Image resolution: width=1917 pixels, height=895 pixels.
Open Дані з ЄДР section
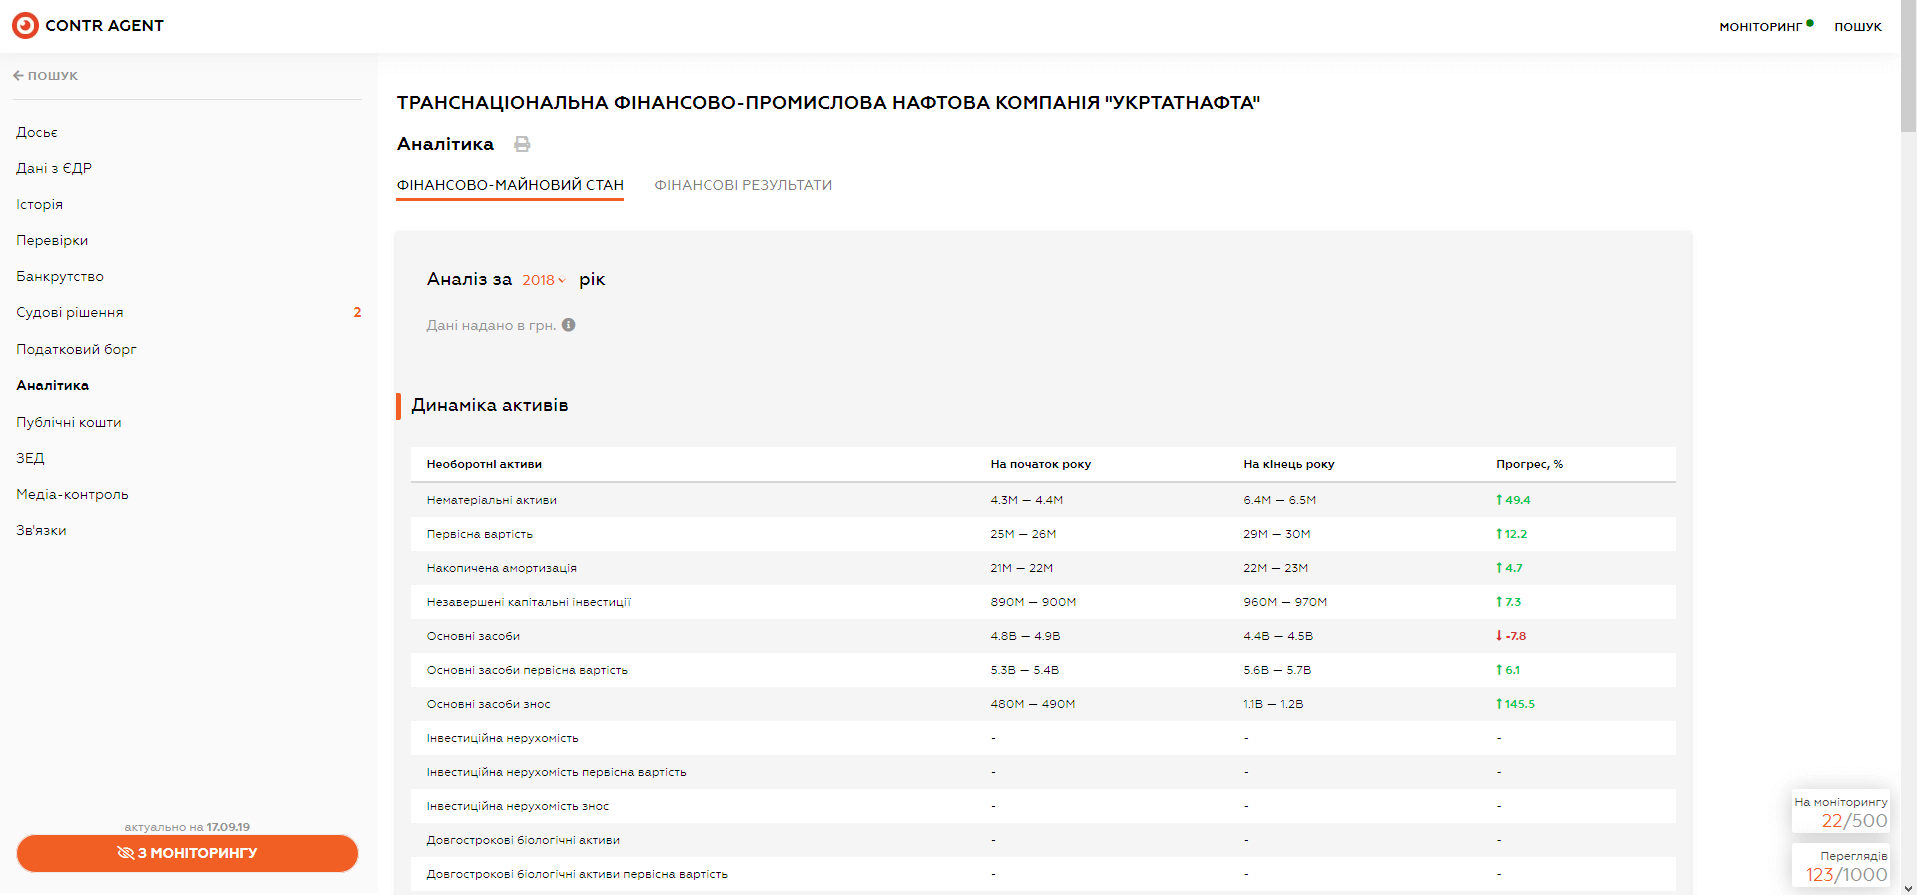click(54, 168)
